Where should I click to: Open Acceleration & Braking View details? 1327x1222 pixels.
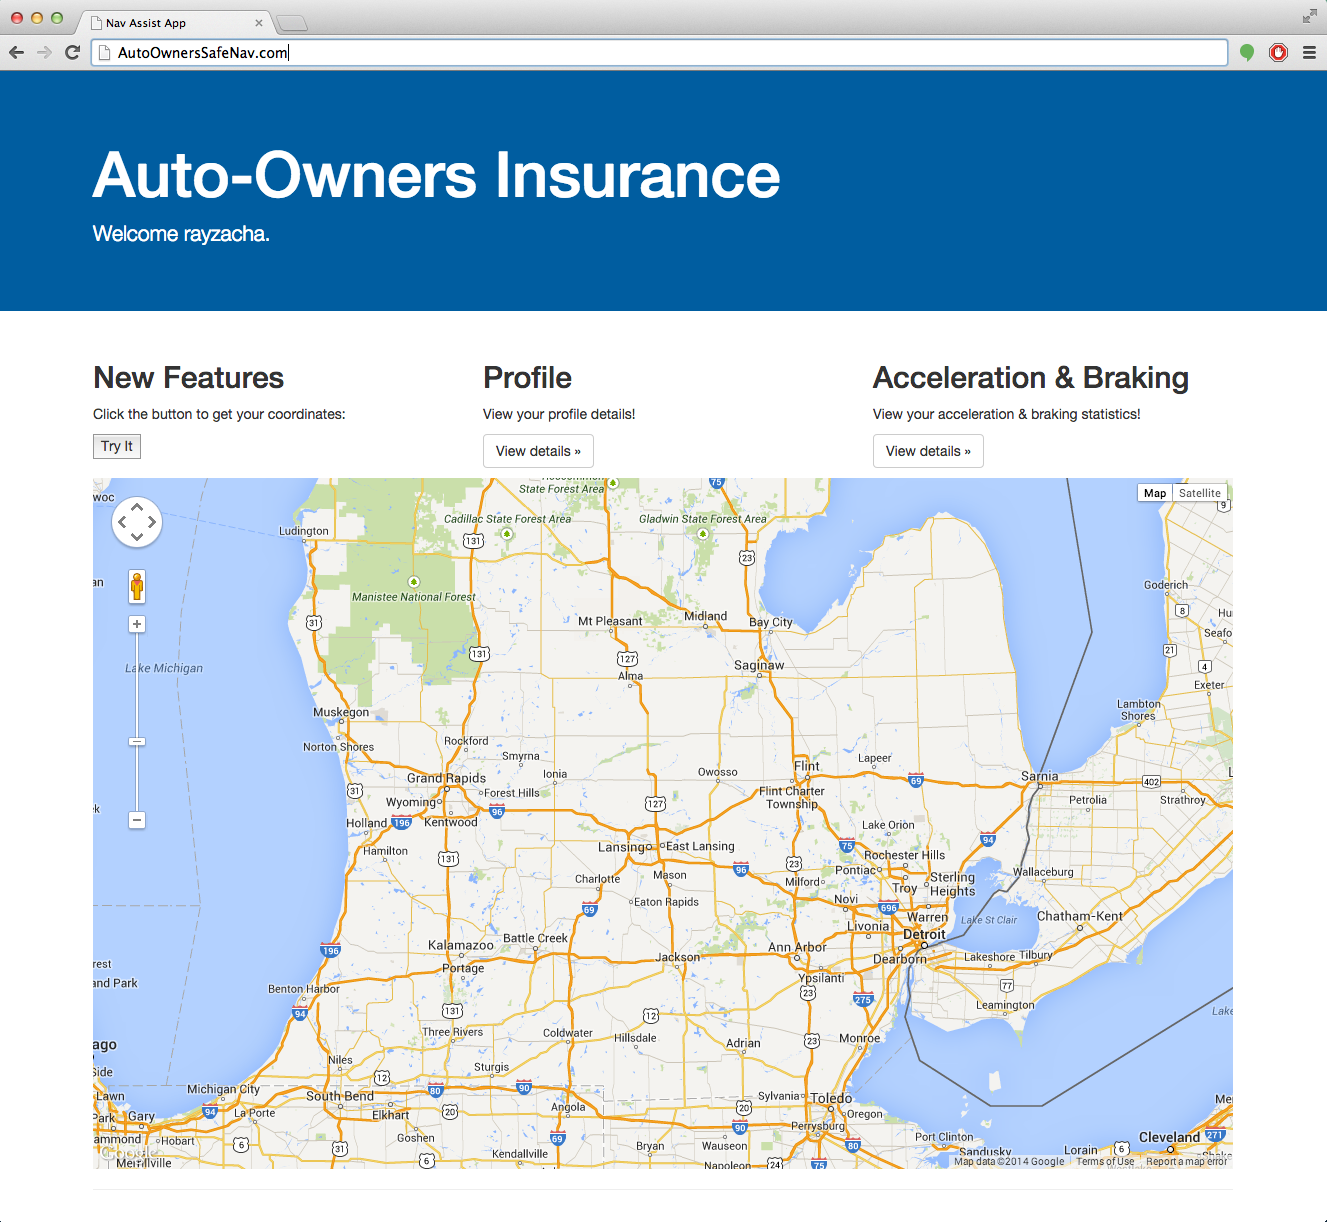click(x=928, y=451)
